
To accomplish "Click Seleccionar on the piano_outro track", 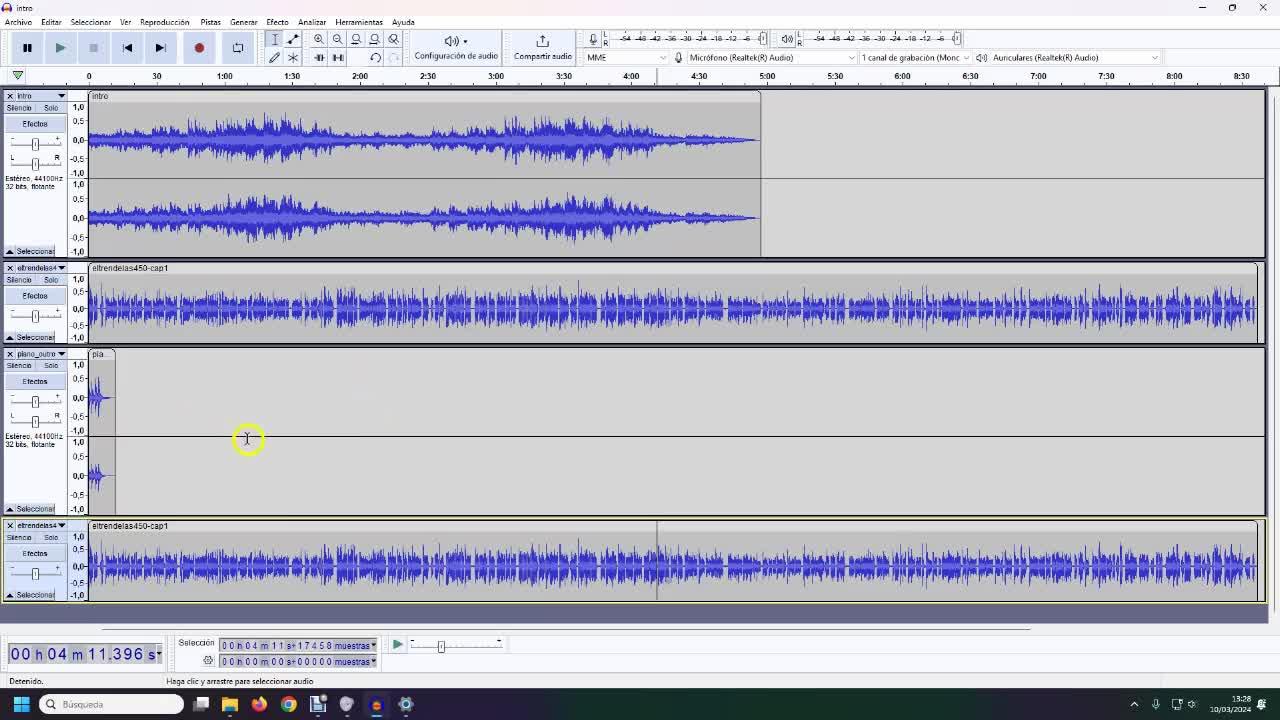I will (x=35, y=510).
